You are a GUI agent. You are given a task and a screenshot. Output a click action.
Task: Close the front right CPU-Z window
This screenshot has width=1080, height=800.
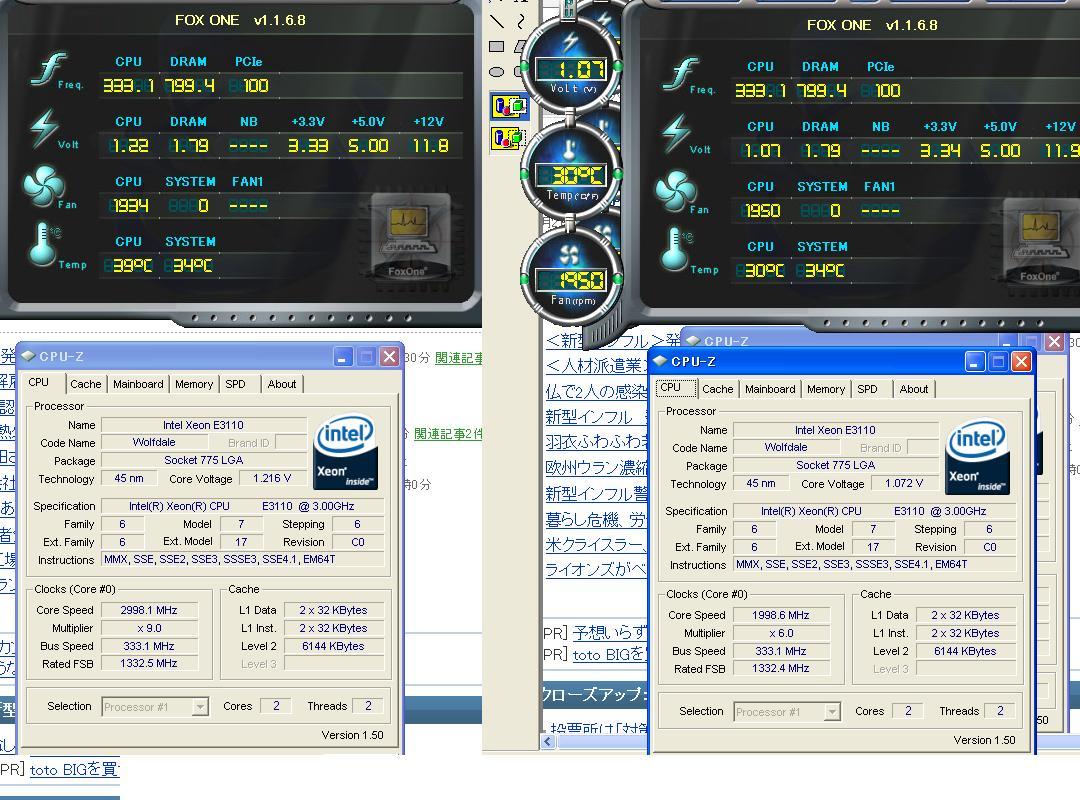[x=1021, y=361]
